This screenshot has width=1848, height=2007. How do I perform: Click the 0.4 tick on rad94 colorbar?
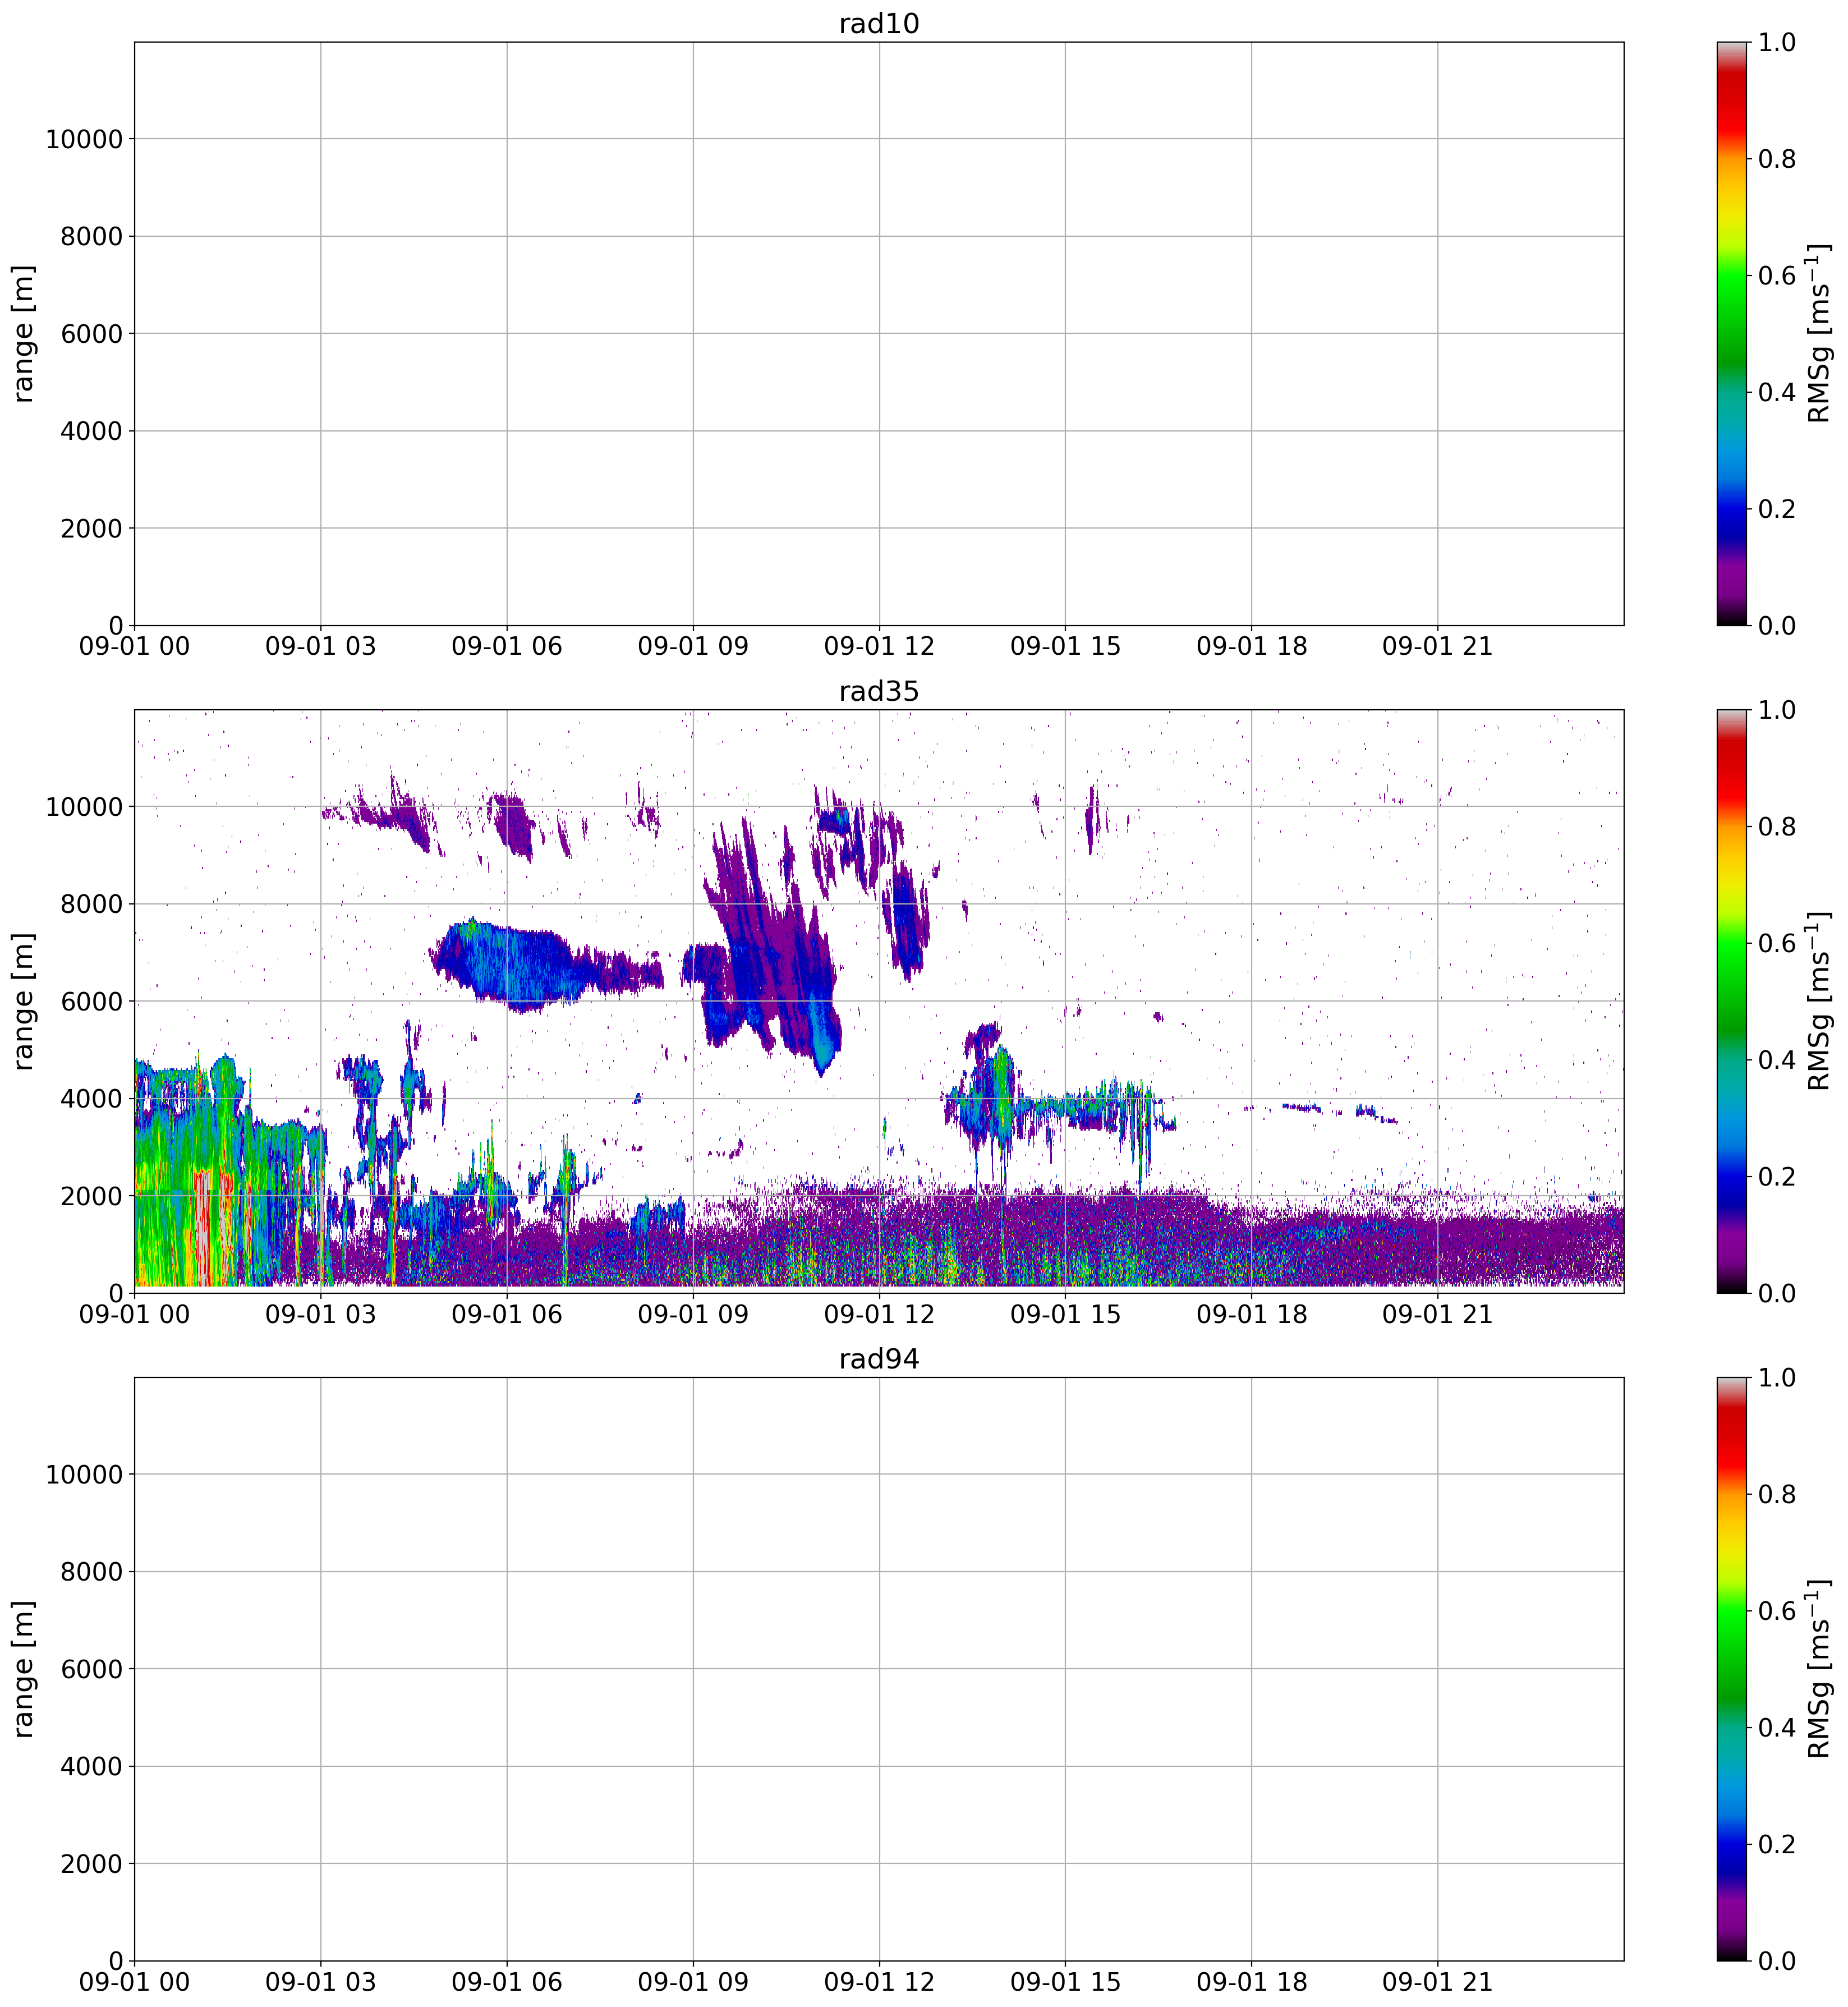pyautogui.click(x=1777, y=1728)
